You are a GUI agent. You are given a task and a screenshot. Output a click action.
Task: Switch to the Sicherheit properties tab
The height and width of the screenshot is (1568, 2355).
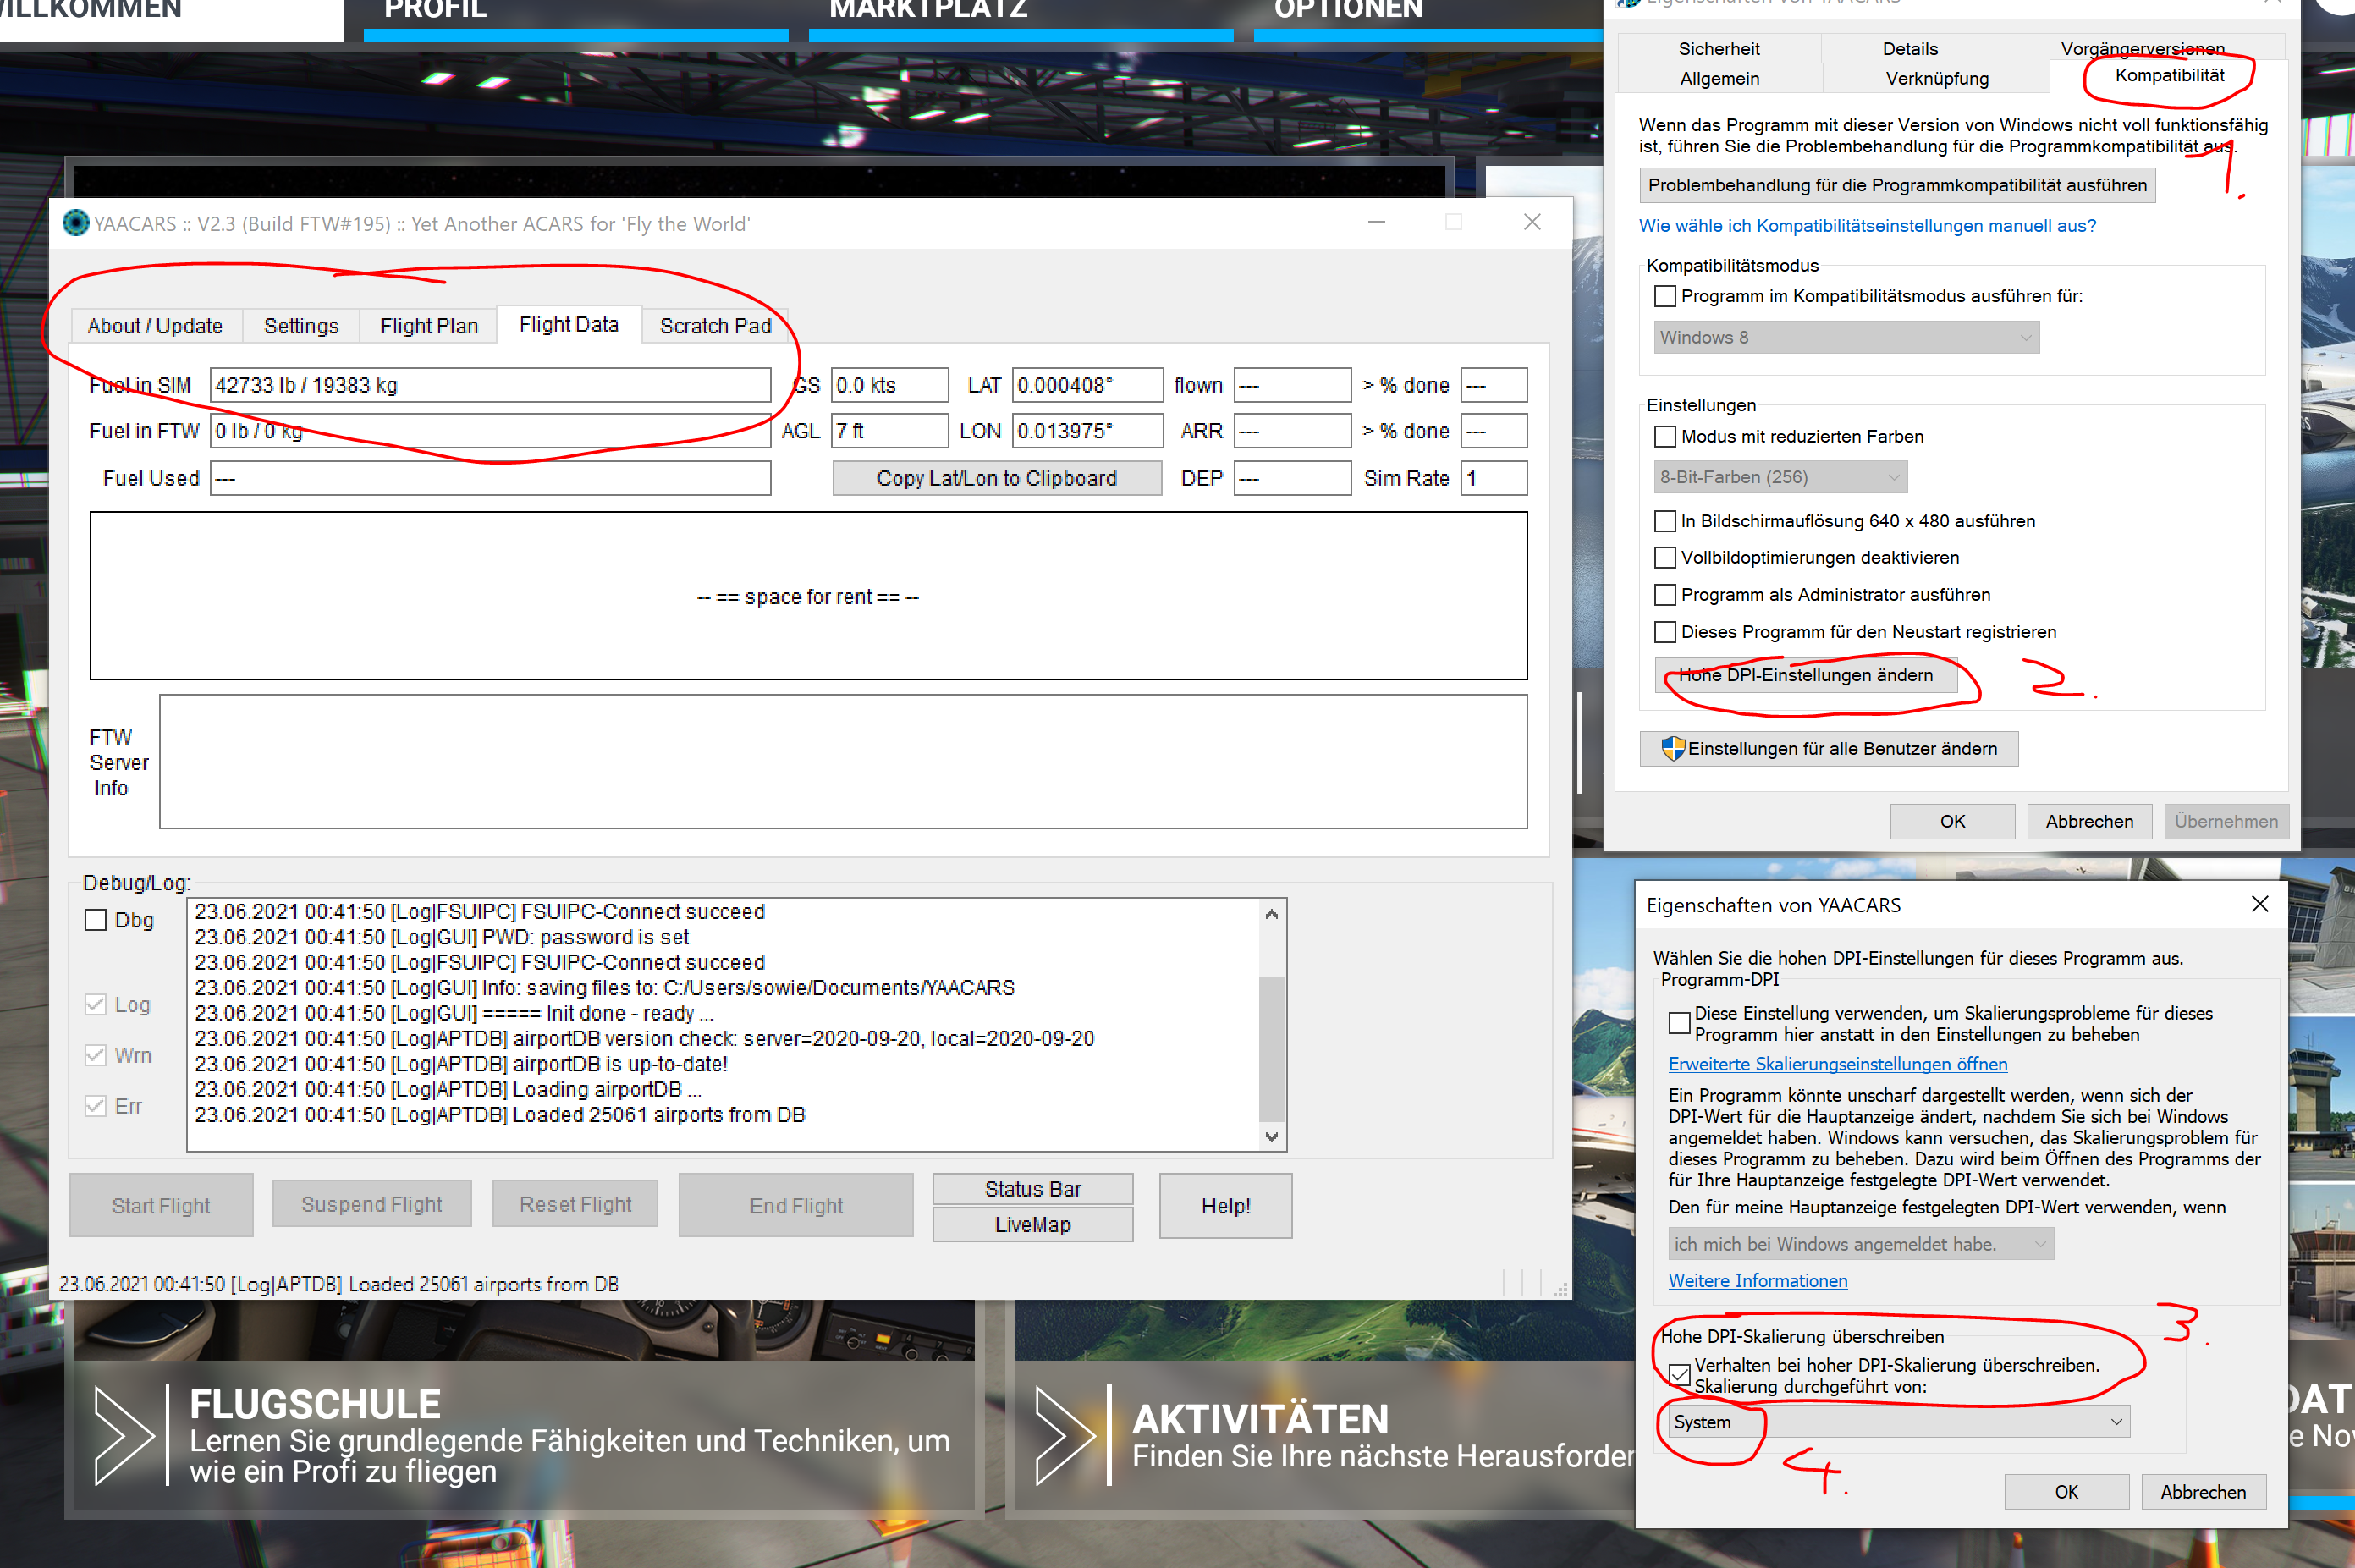[x=1719, y=48]
